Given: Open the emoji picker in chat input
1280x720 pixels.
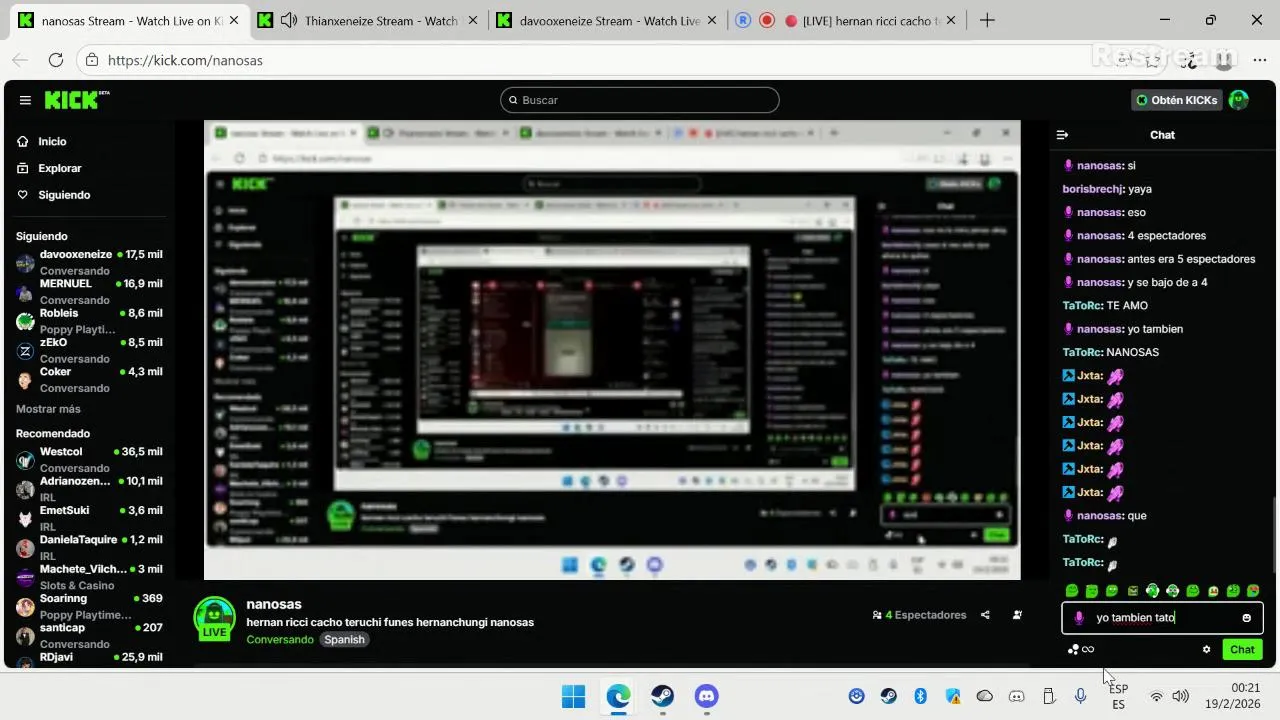Looking at the screenshot, I should pos(1246,618).
